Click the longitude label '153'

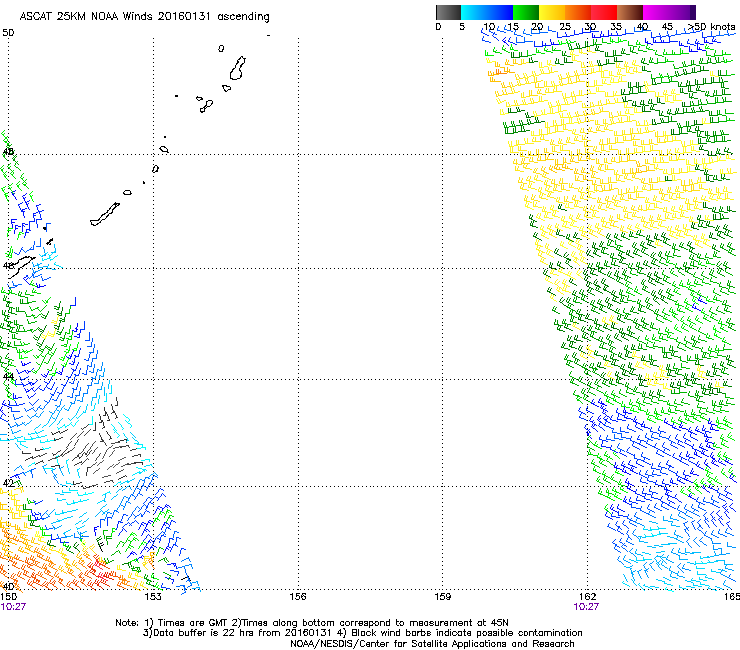point(153,597)
